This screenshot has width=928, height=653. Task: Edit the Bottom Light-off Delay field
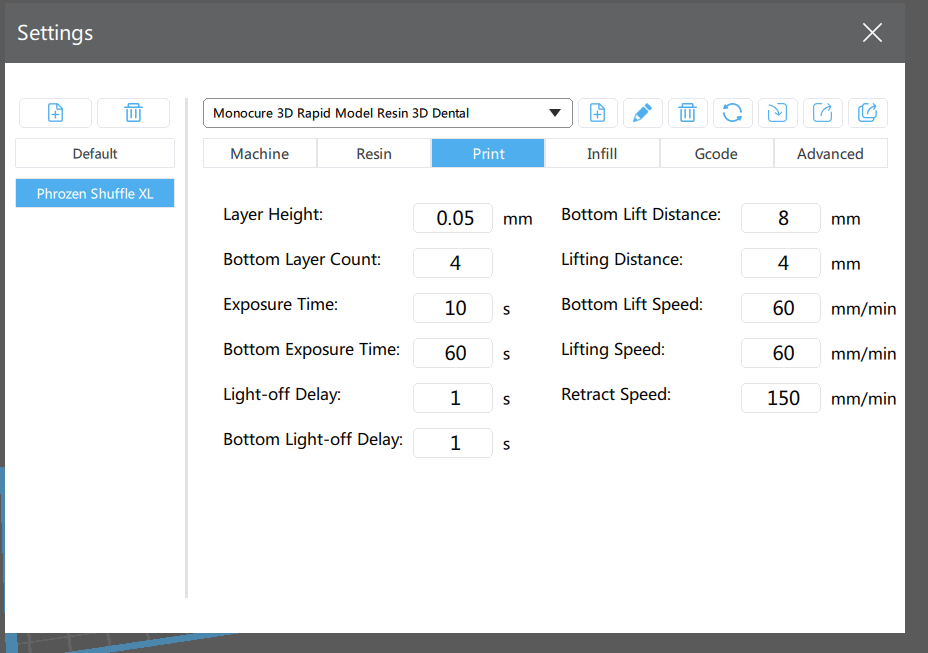pyautogui.click(x=453, y=443)
